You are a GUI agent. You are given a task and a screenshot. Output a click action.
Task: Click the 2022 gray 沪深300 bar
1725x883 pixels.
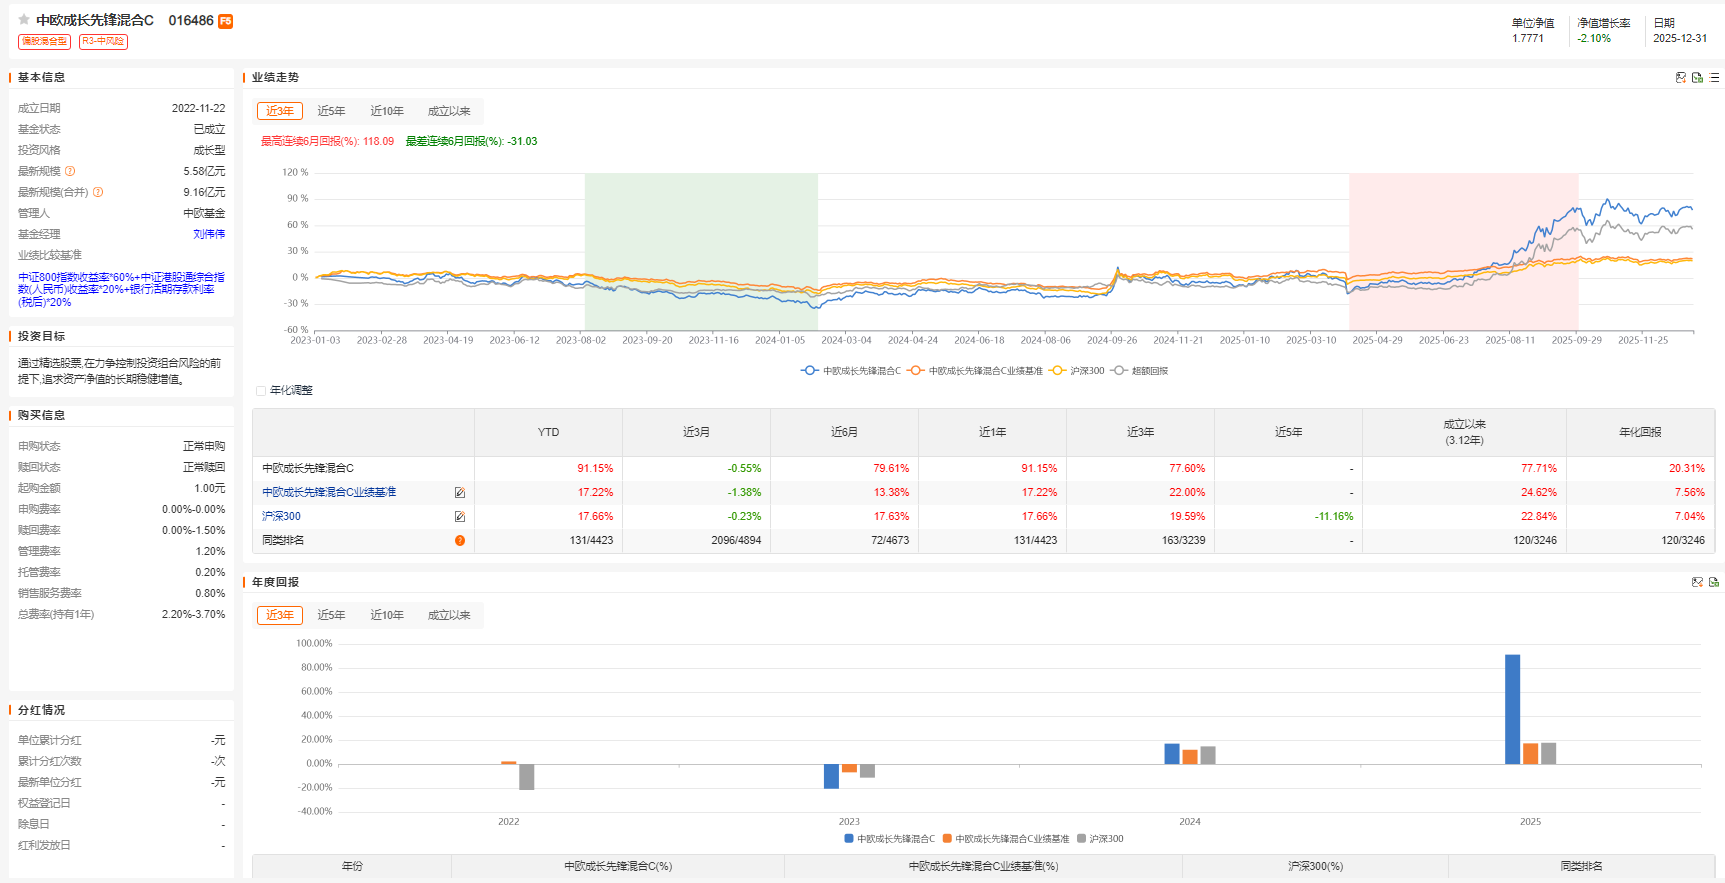[526, 777]
